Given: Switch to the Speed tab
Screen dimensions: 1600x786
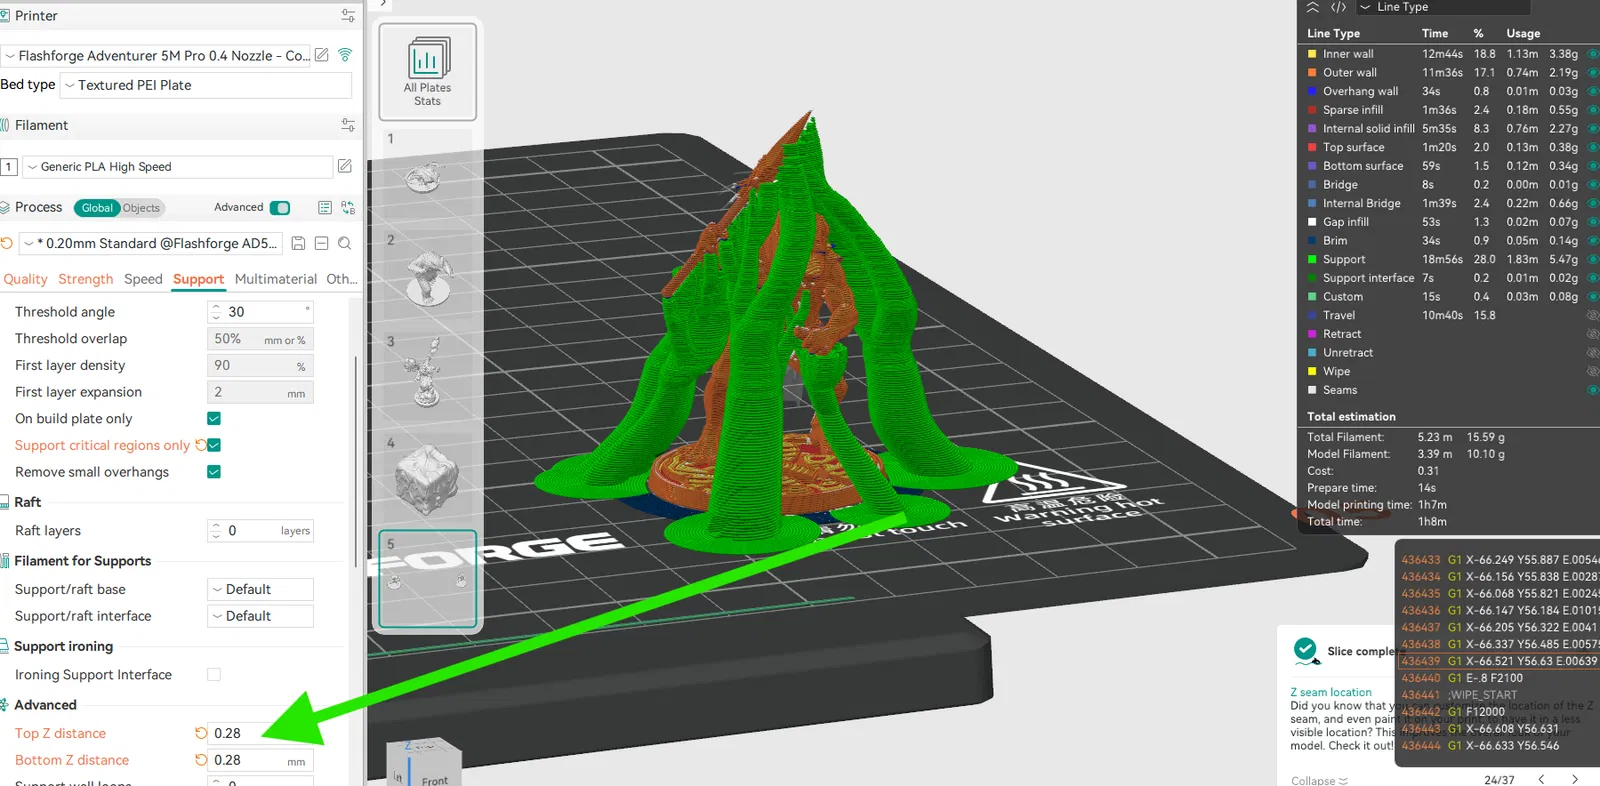Looking at the screenshot, I should [143, 279].
